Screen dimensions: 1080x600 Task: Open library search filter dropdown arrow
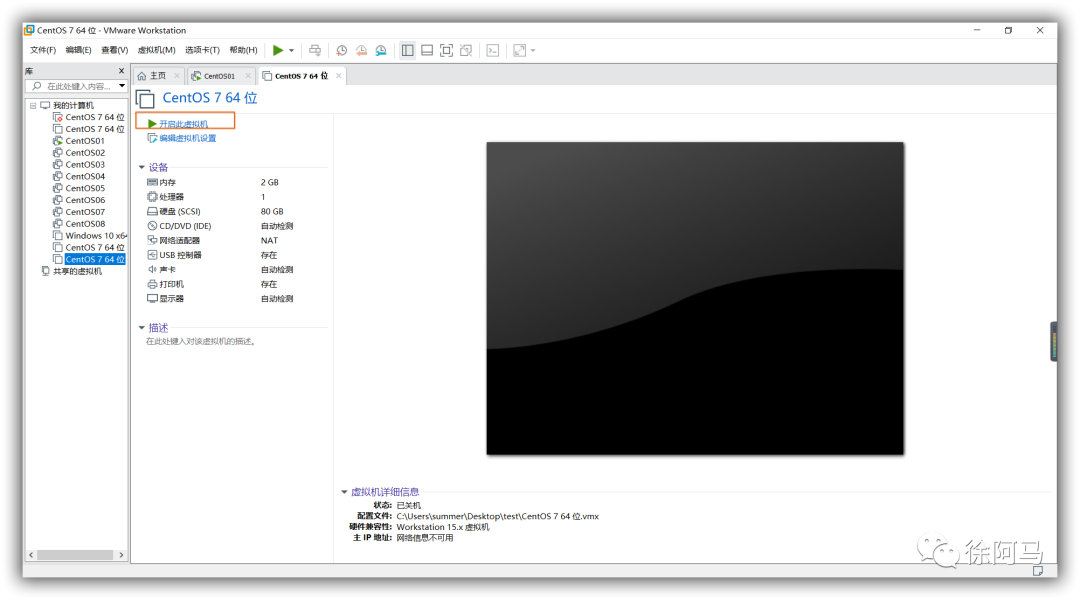click(122, 86)
